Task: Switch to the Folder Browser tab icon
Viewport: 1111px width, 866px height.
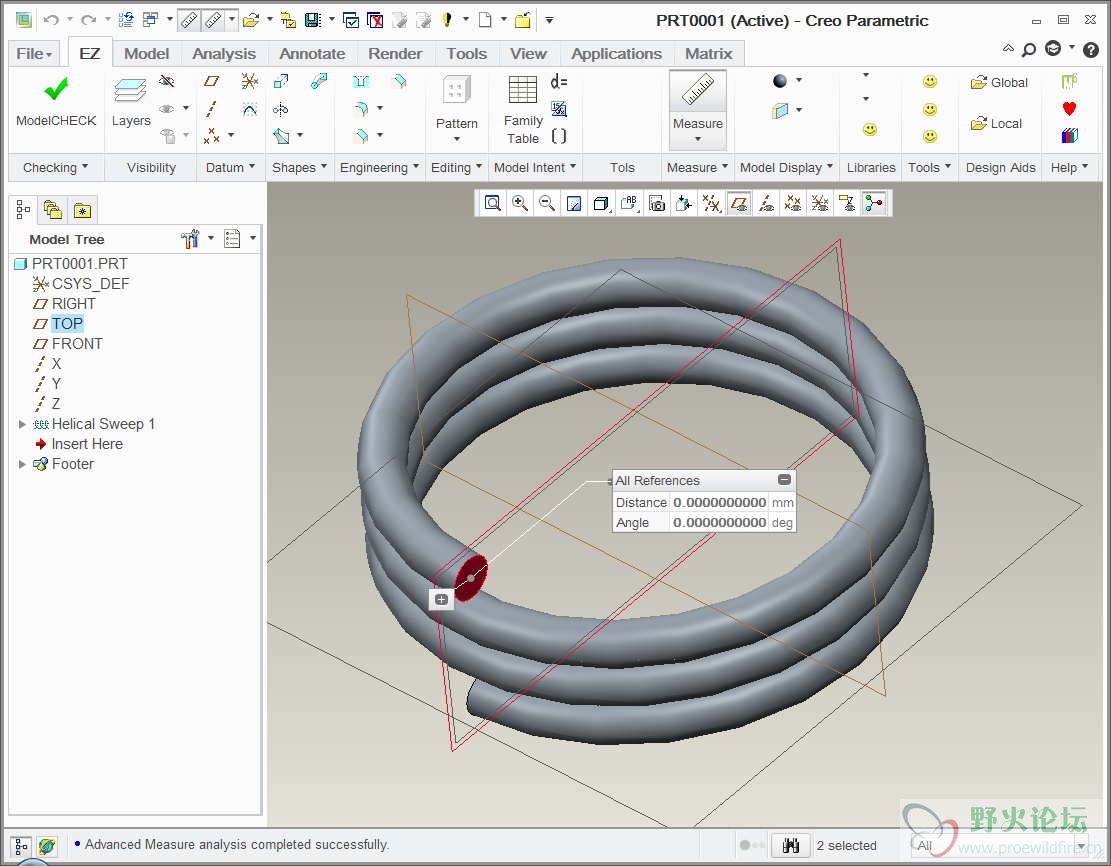Action: pos(53,210)
